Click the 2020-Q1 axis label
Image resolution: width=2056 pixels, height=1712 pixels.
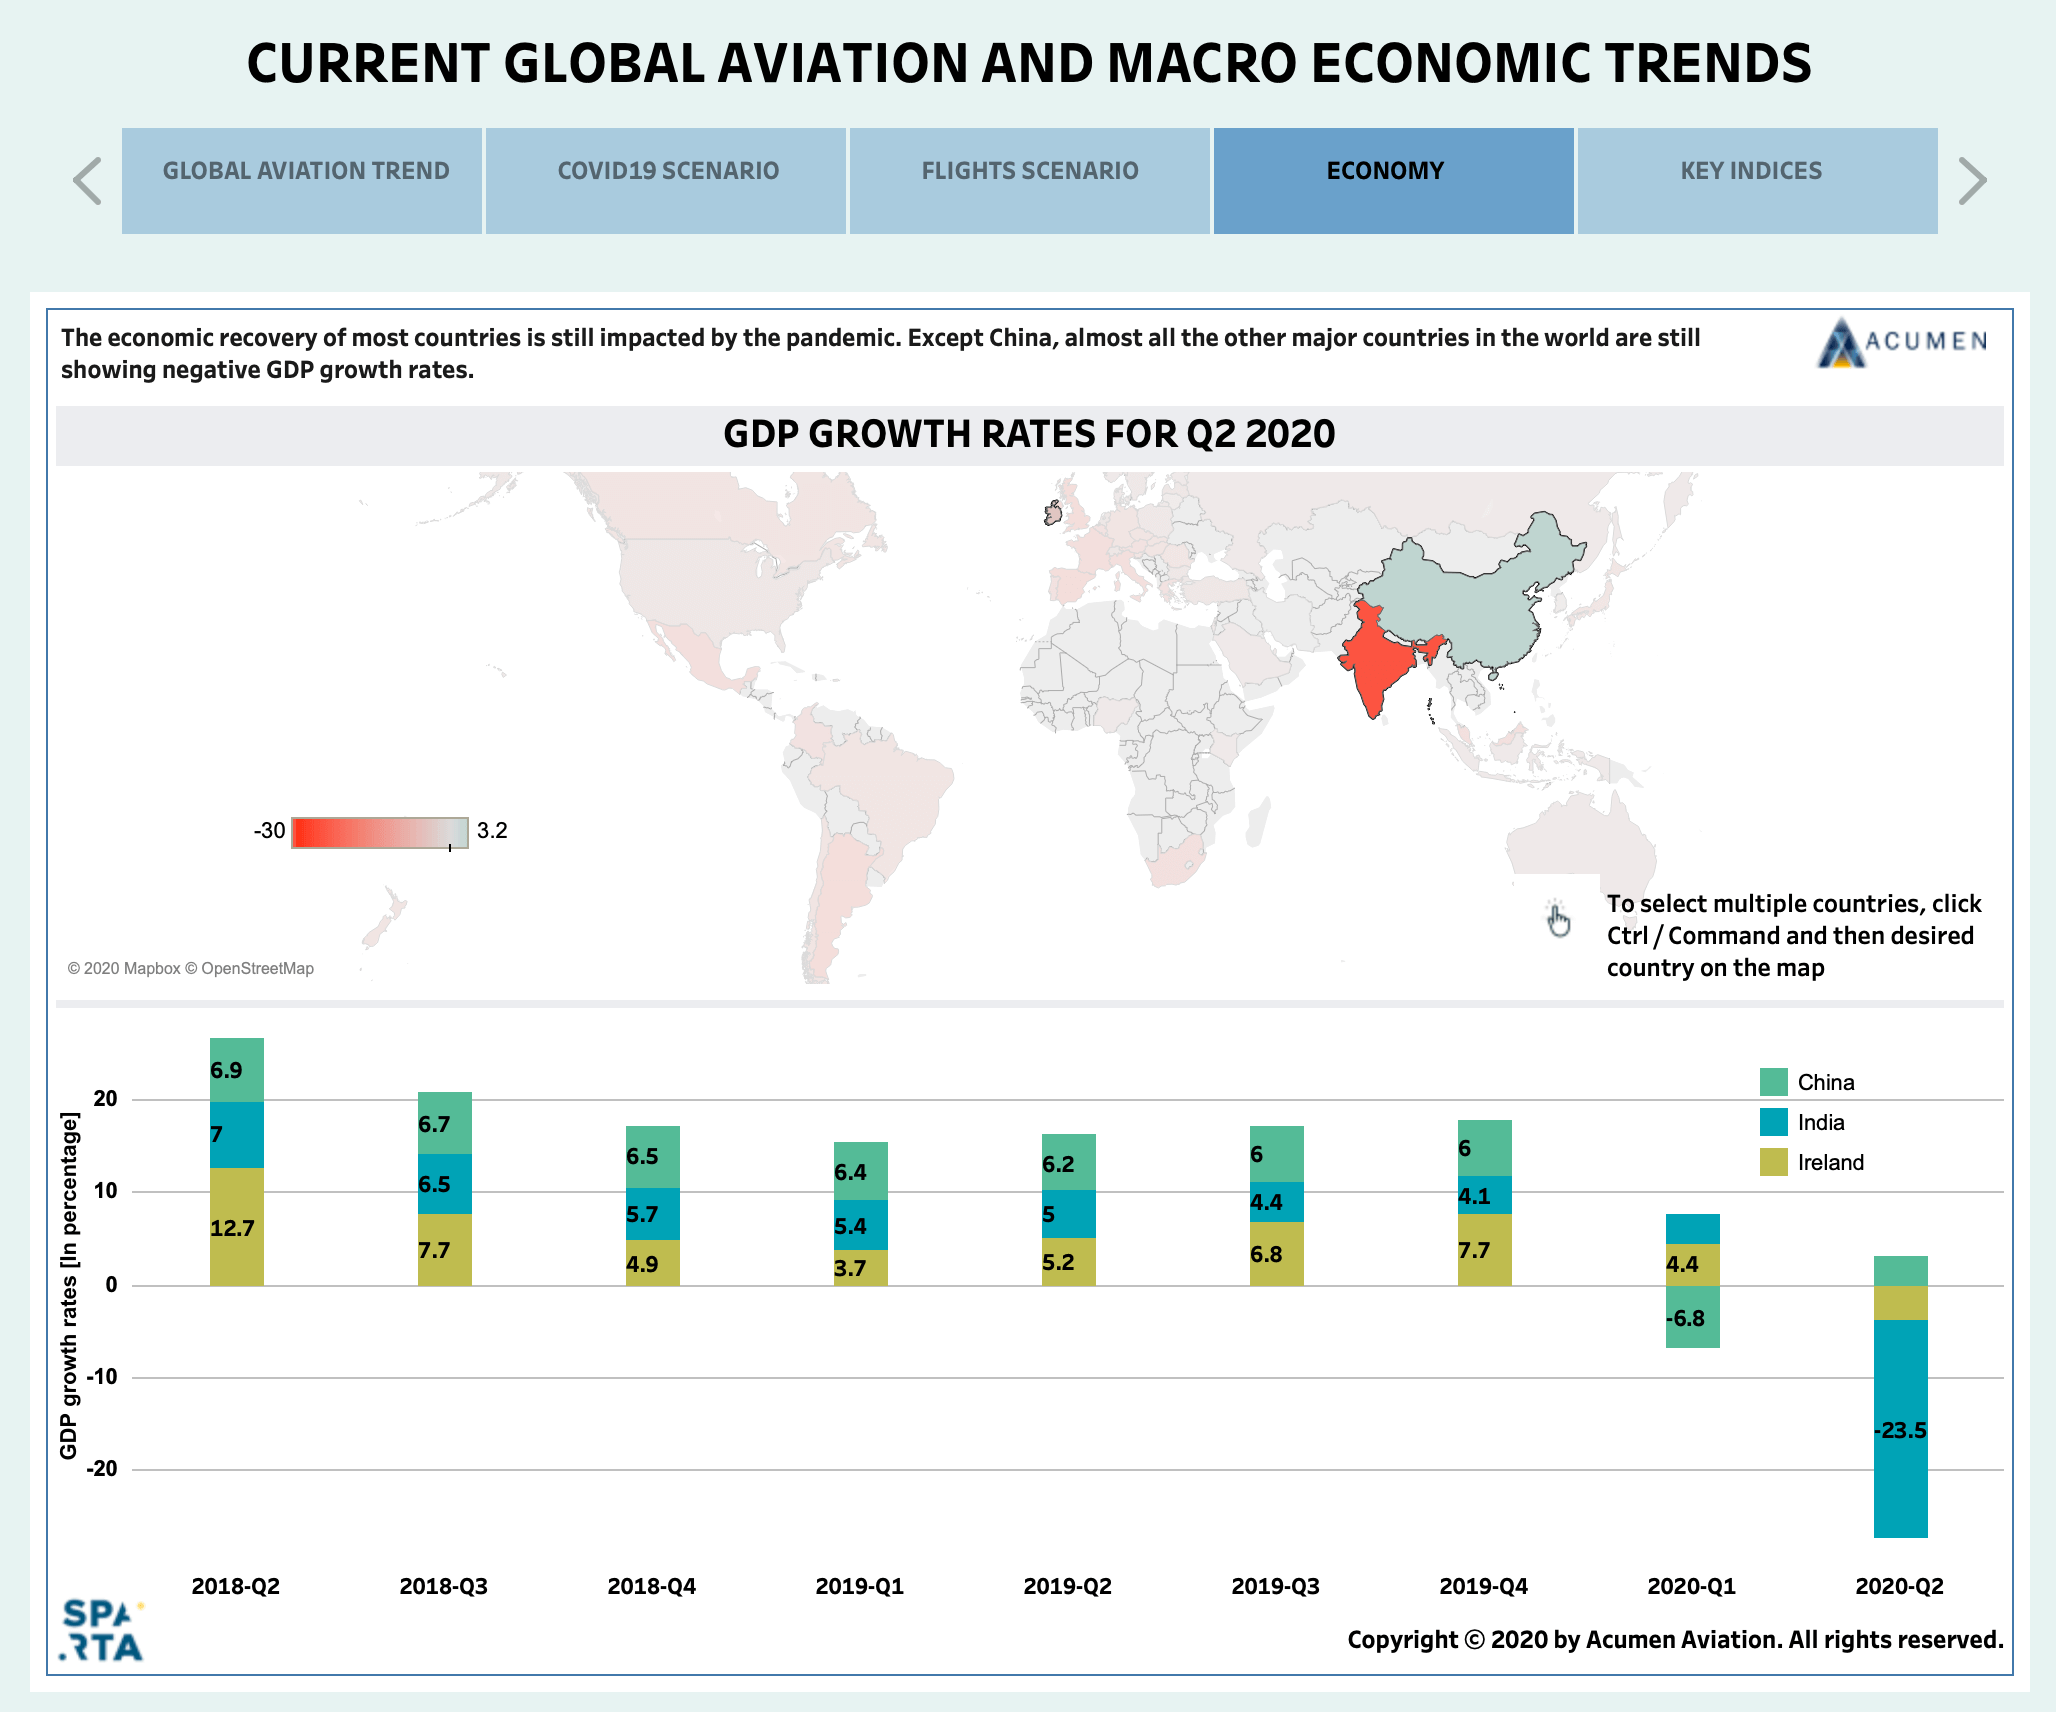1692,1586
